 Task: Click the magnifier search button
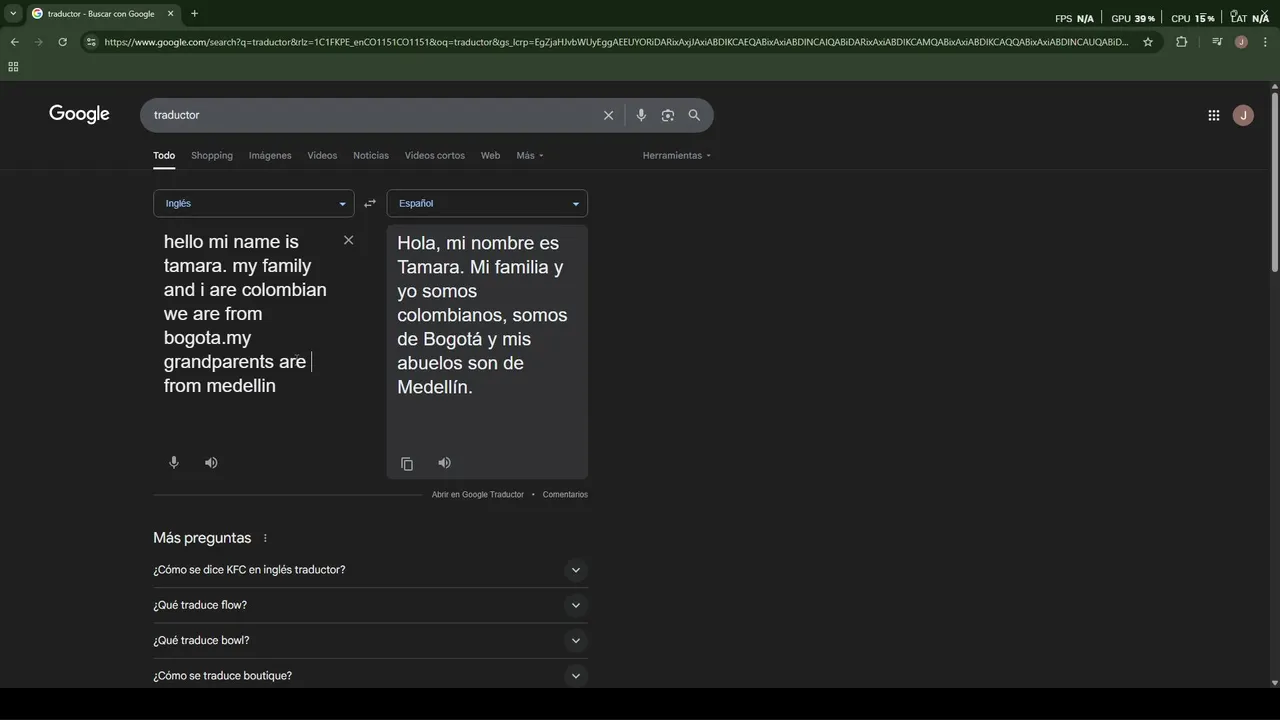point(694,115)
